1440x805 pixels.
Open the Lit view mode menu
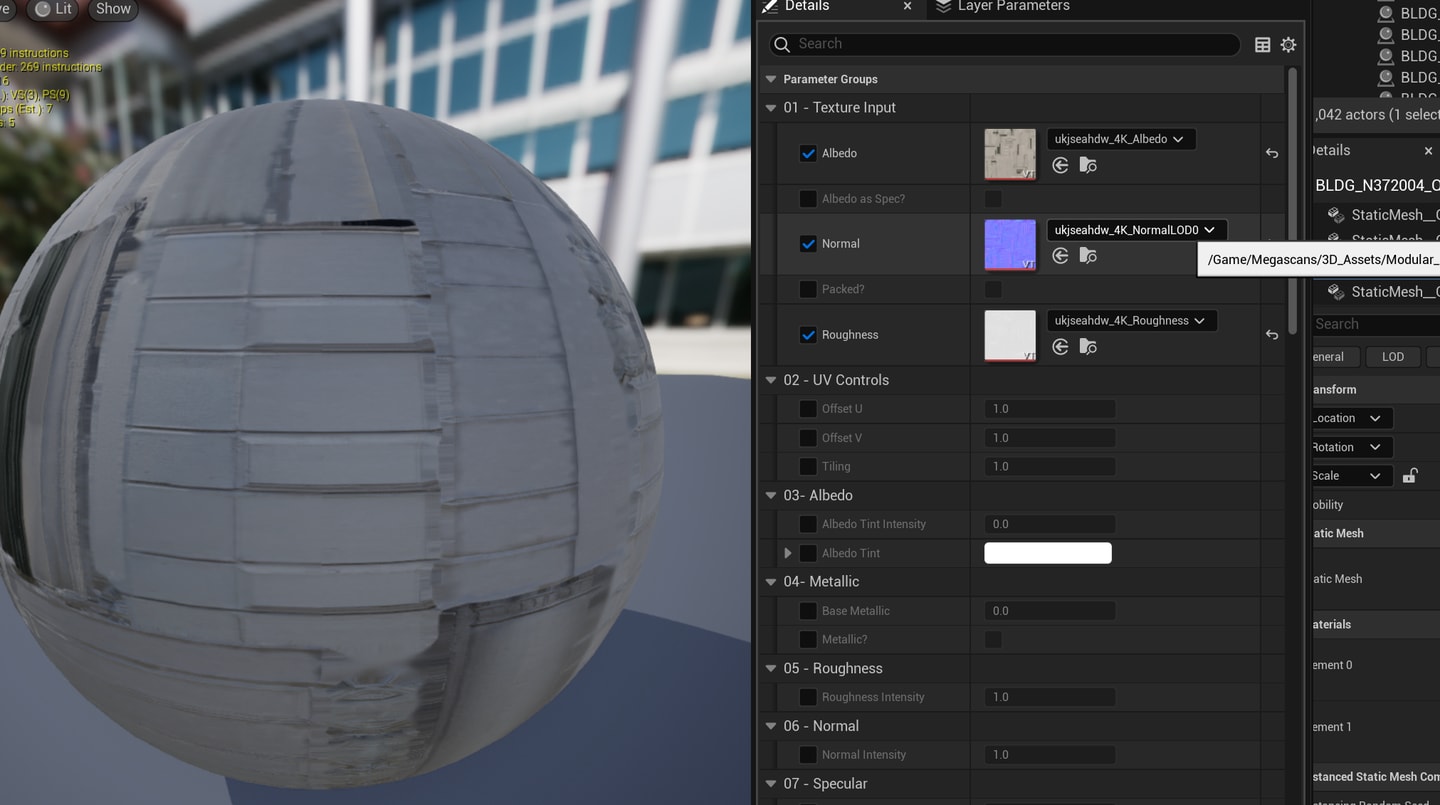[54, 9]
